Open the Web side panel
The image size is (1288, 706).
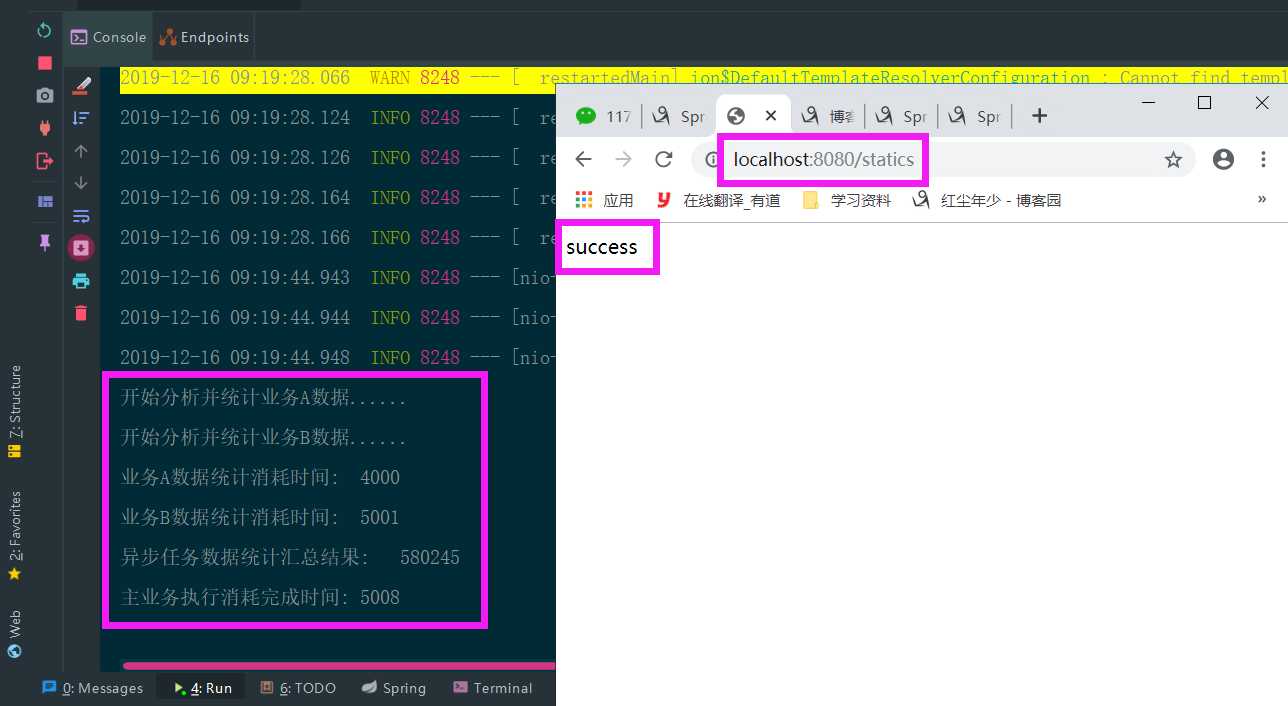click(x=14, y=634)
